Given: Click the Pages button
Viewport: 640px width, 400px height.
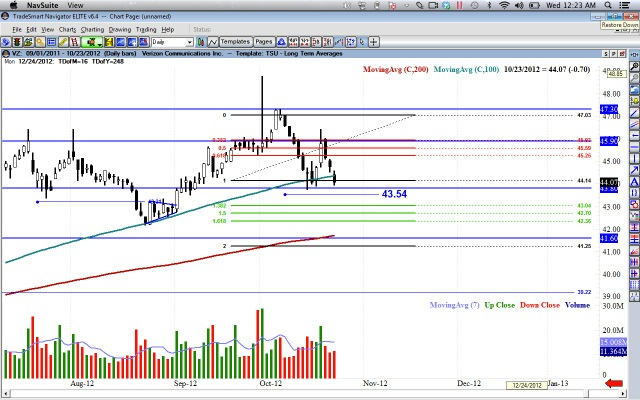Looking at the screenshot, I should tap(264, 43).
